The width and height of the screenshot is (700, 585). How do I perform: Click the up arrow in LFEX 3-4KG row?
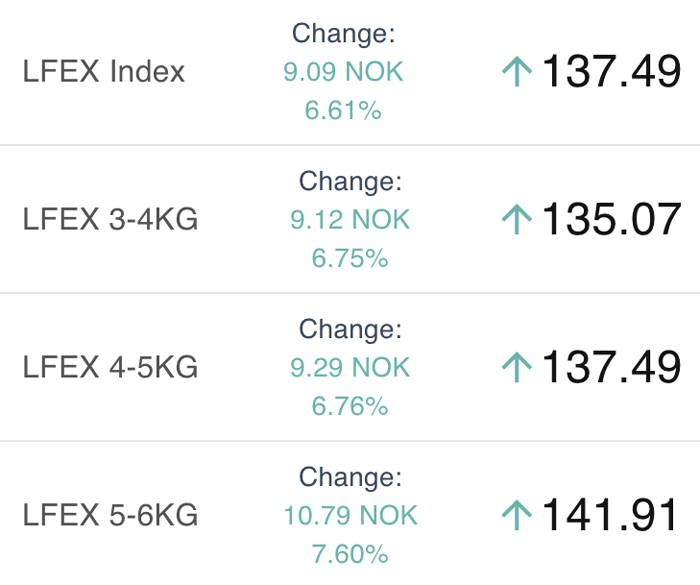pos(516,220)
